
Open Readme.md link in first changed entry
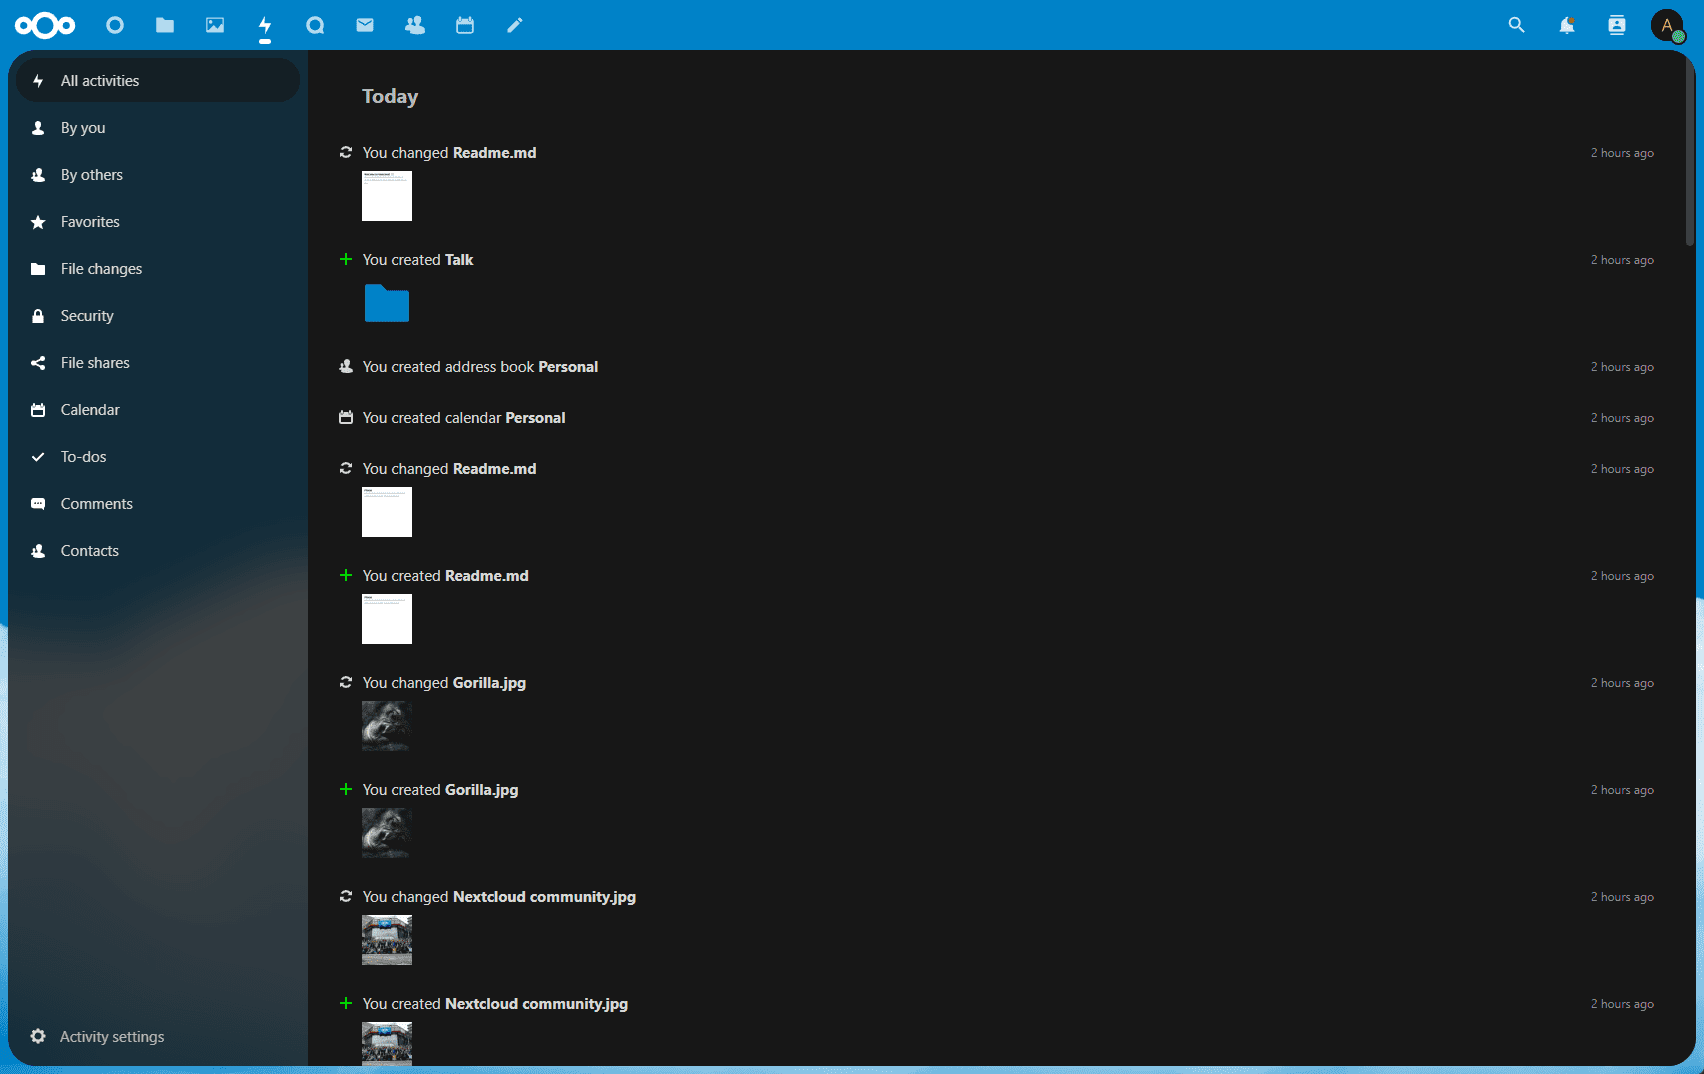click(x=494, y=152)
